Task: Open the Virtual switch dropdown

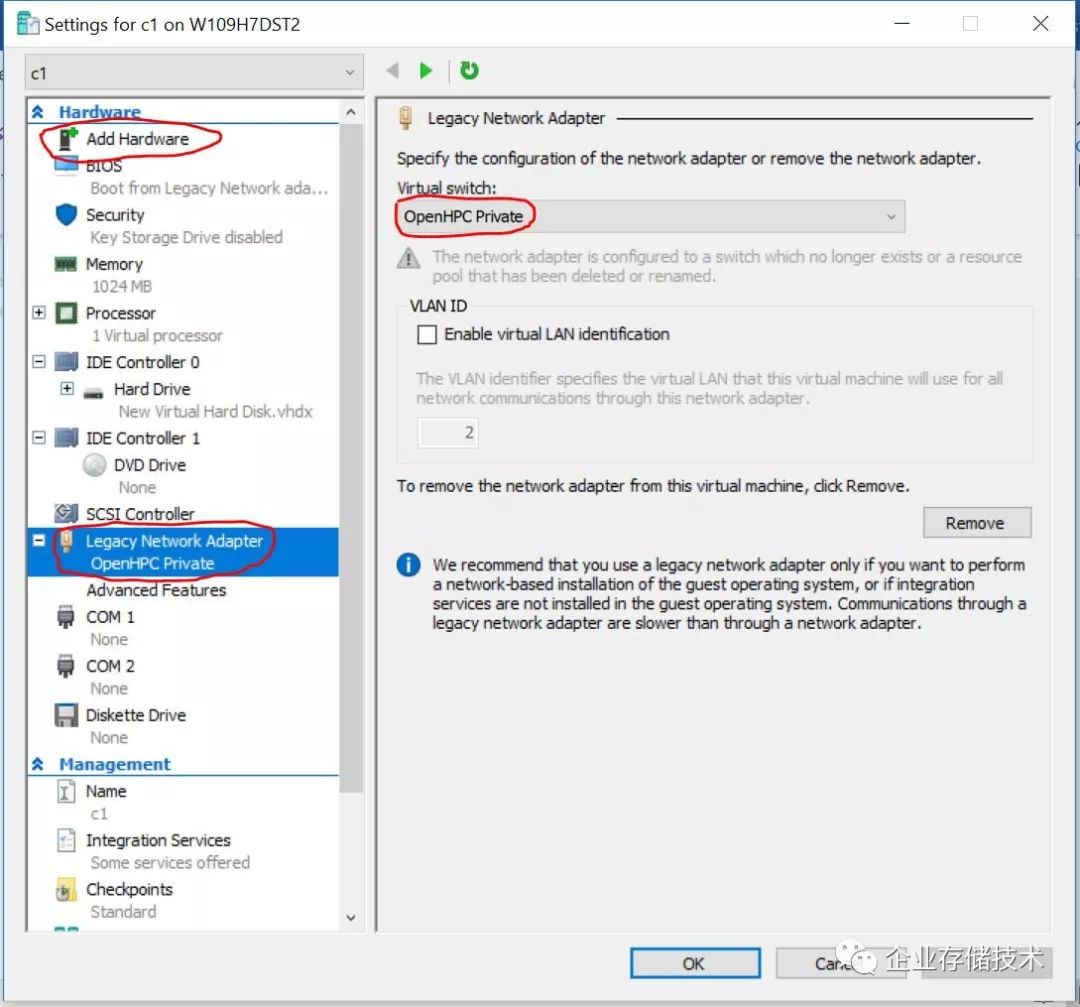Action: (650, 217)
